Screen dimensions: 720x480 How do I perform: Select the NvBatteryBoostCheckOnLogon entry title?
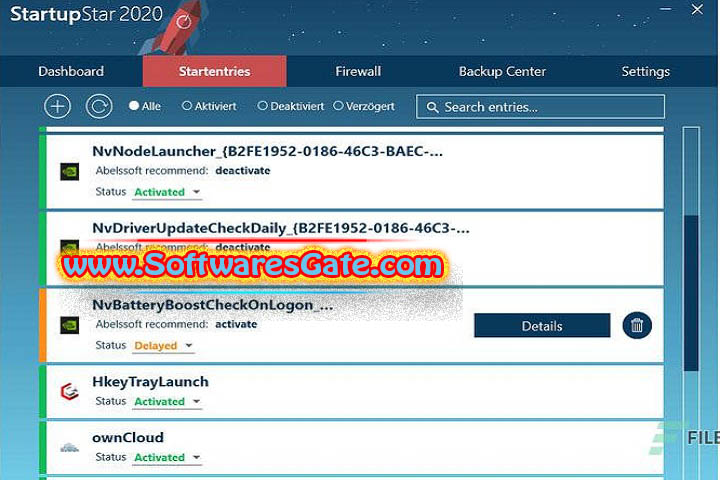tap(213, 305)
